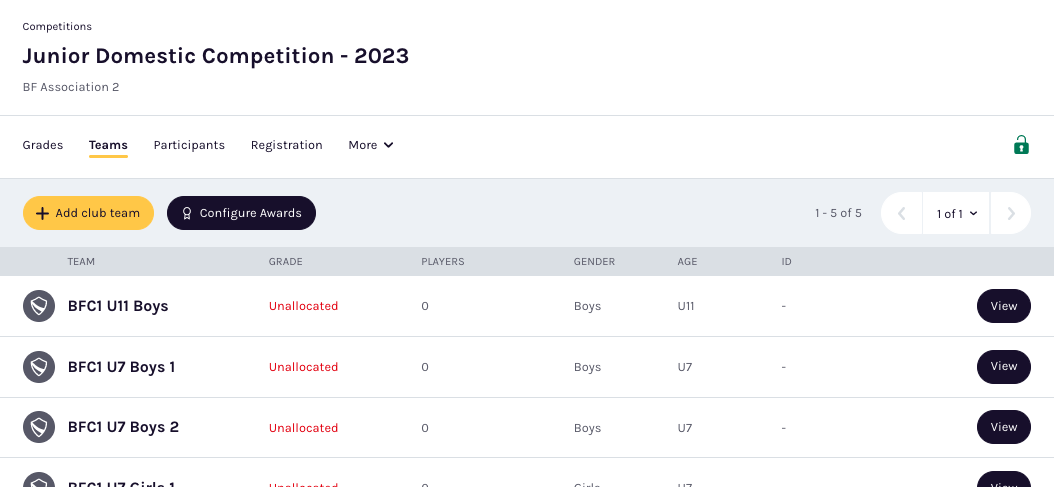The height and width of the screenshot is (487, 1054).
Task: Open the '1 of 1' page dropdown
Action: coord(956,213)
